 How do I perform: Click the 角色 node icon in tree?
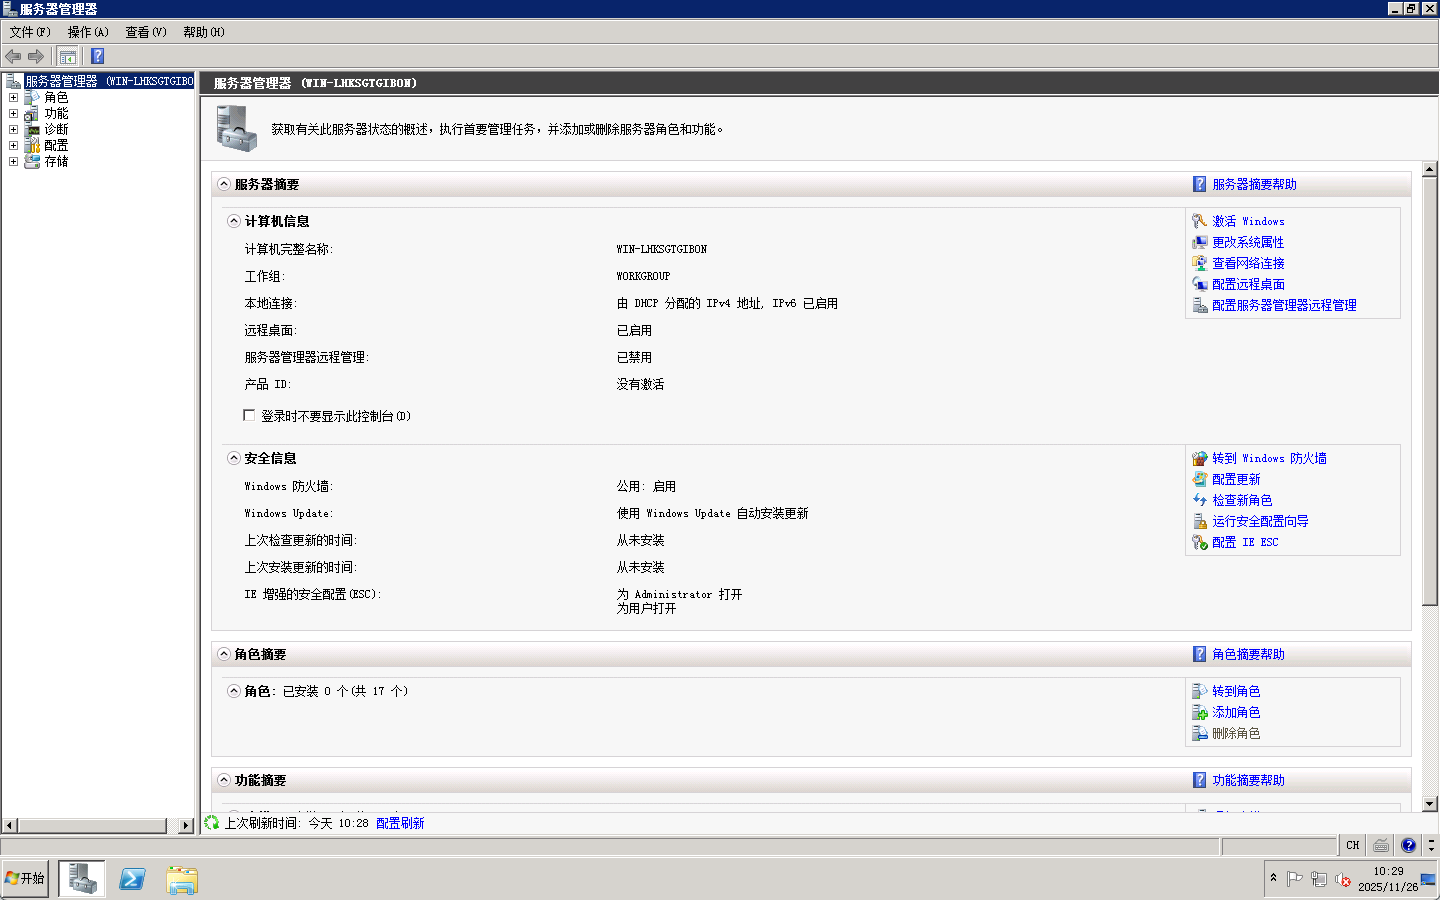32,97
